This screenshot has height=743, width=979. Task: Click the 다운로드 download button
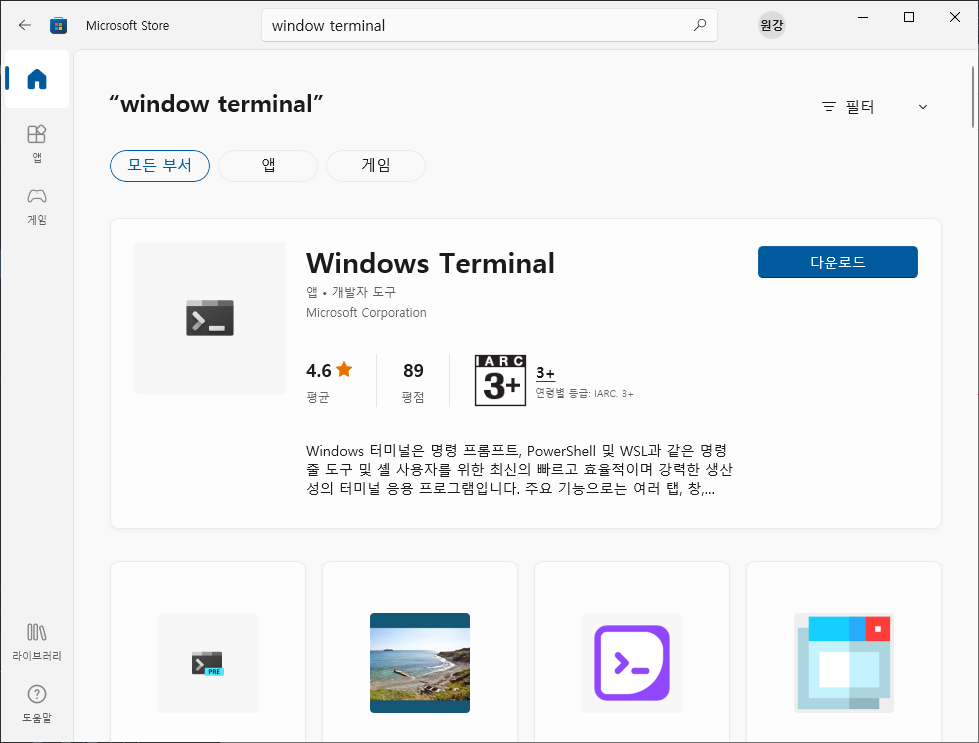coord(837,262)
